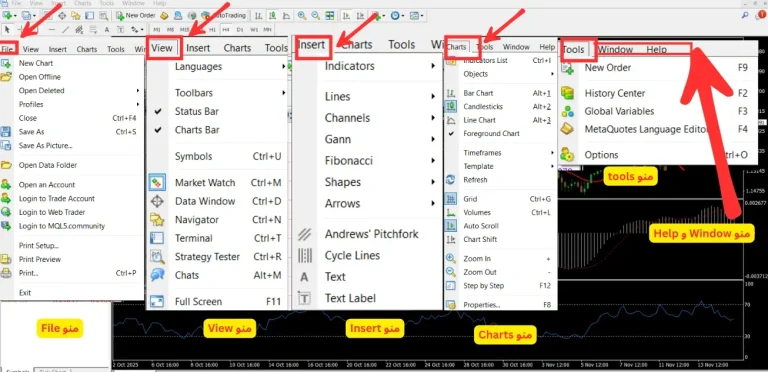Viewport: 768px width, 372px height.
Task: Click the New Chart icon in the main toolbar
Action: 7,16
